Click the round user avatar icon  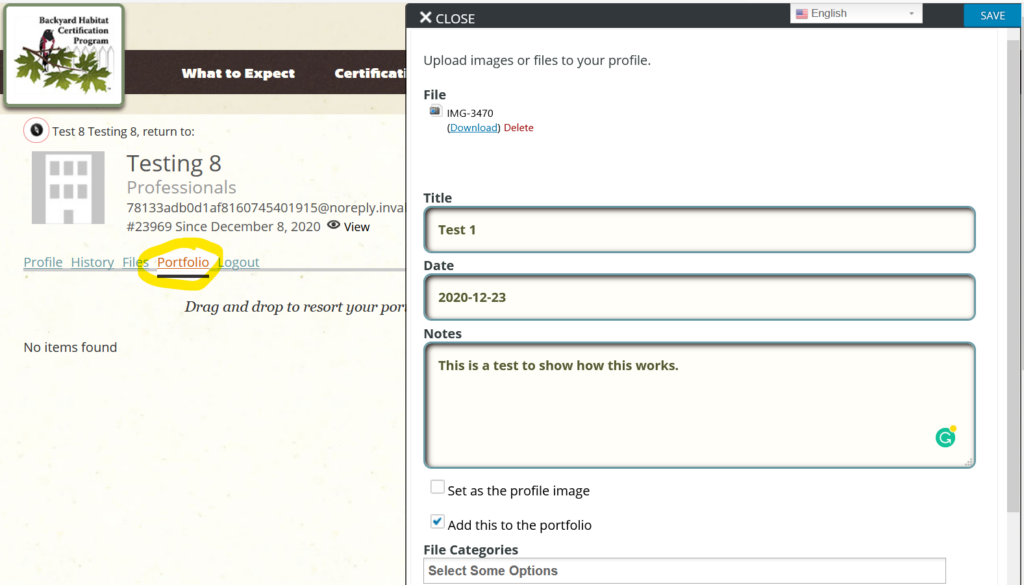[37, 131]
